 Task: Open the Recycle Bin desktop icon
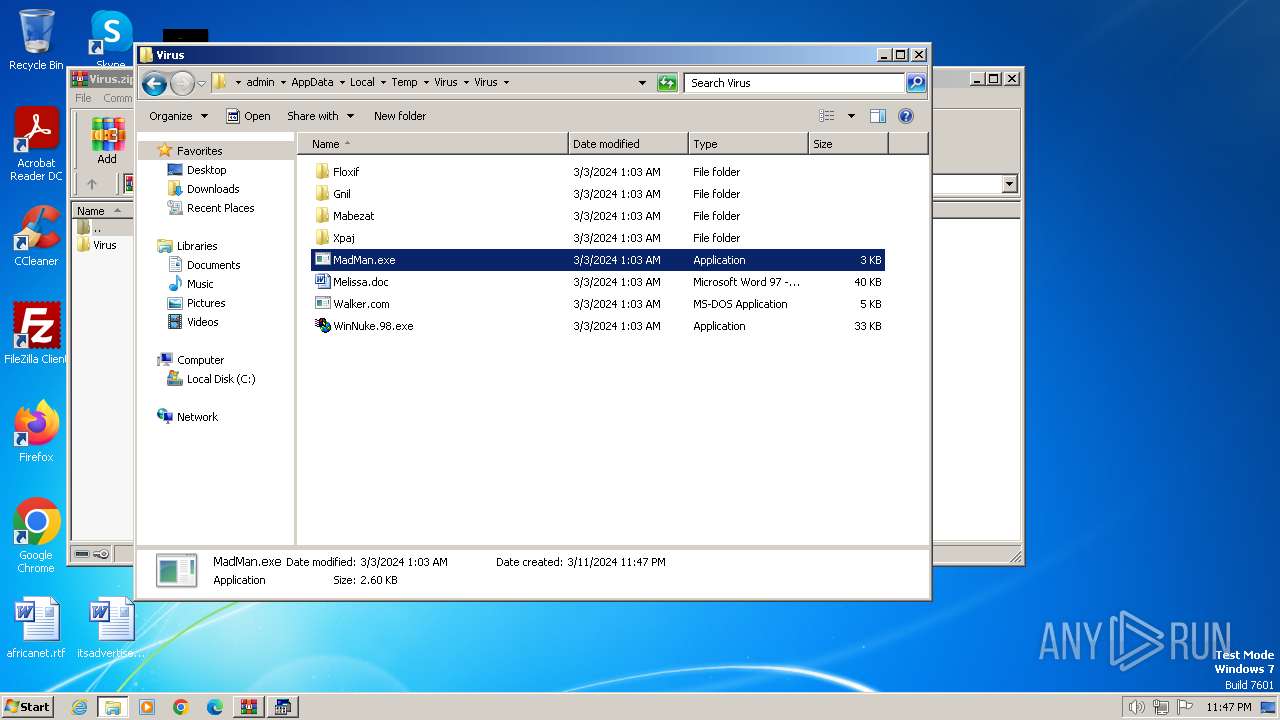tap(36, 40)
